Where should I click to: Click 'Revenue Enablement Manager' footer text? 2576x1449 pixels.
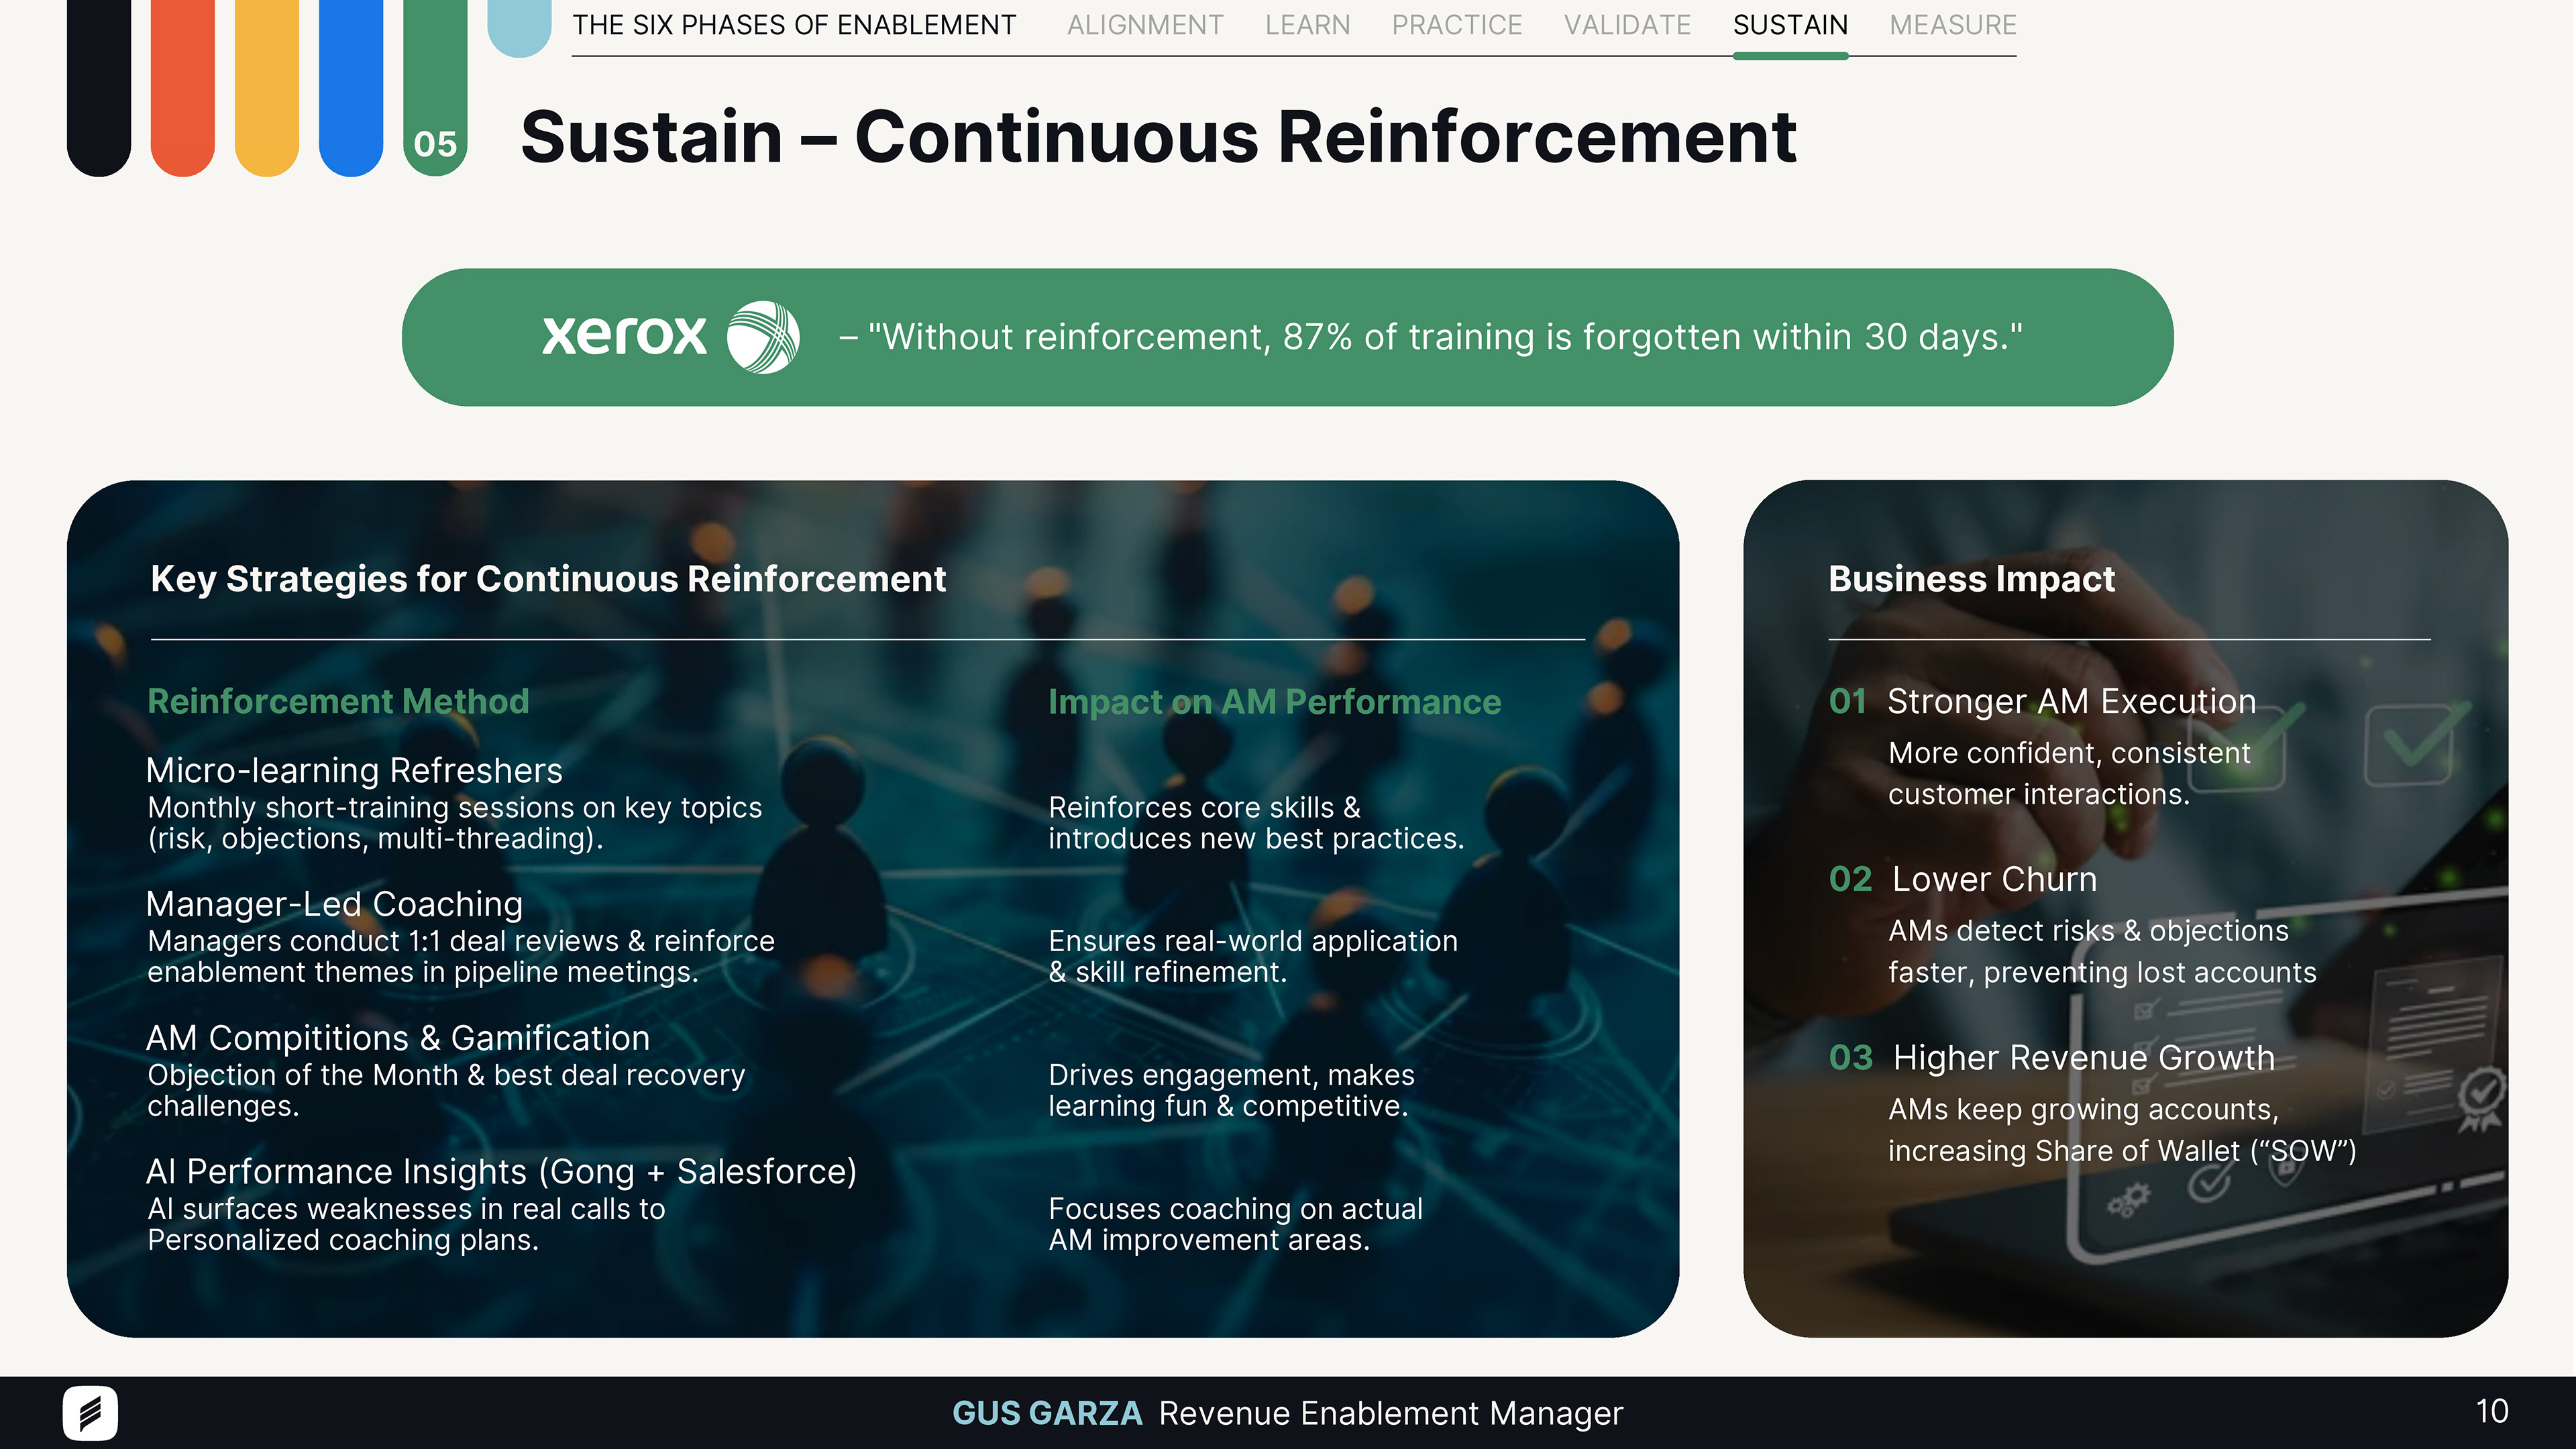pos(1391,1413)
